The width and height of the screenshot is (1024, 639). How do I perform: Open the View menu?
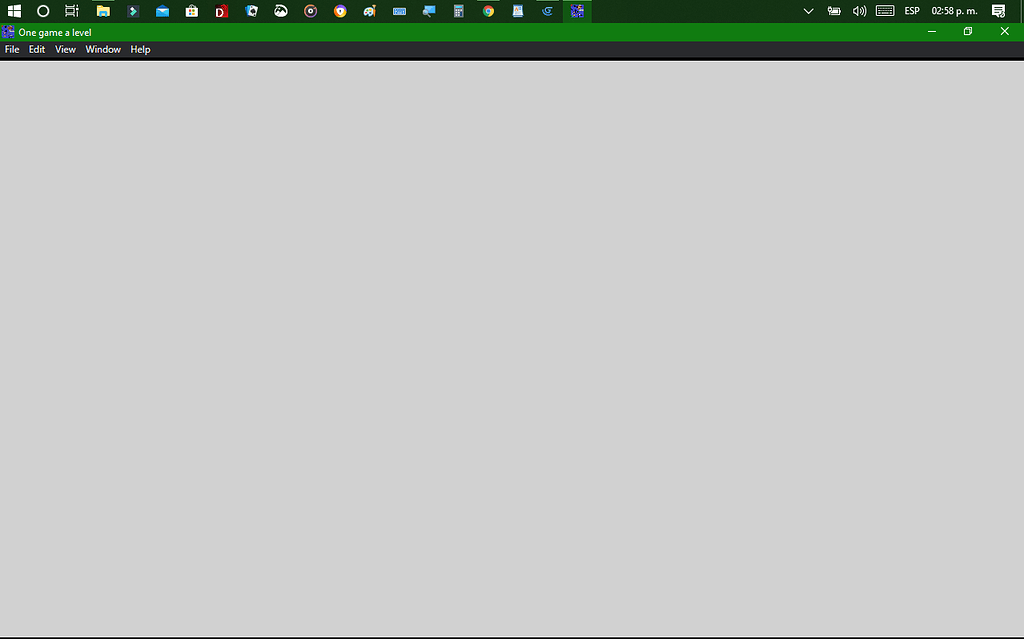click(x=65, y=48)
